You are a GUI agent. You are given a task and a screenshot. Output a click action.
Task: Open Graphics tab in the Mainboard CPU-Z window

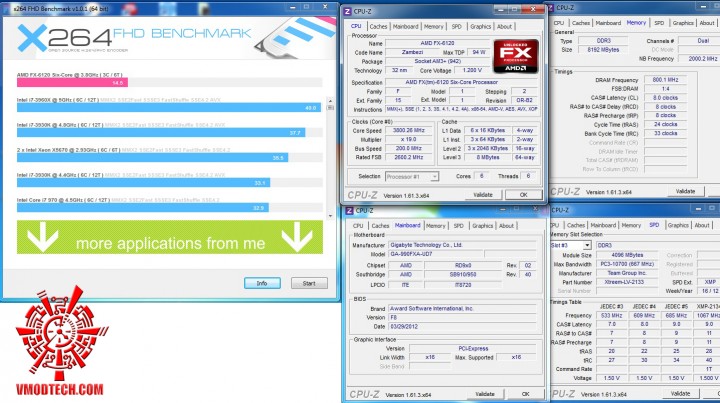coord(482,226)
